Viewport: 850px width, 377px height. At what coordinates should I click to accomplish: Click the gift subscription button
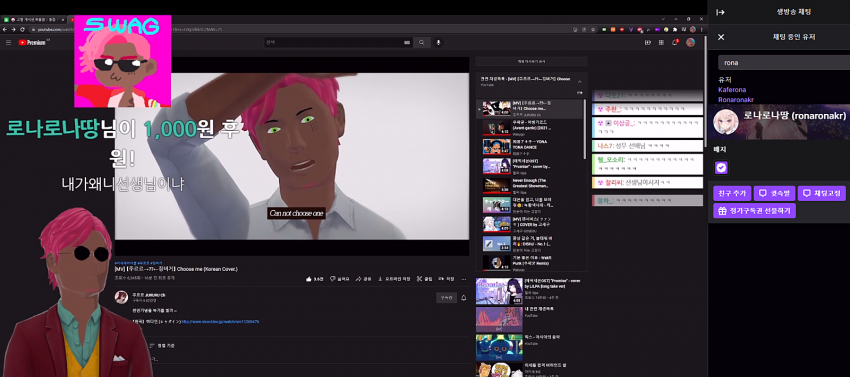pyautogui.click(x=754, y=211)
